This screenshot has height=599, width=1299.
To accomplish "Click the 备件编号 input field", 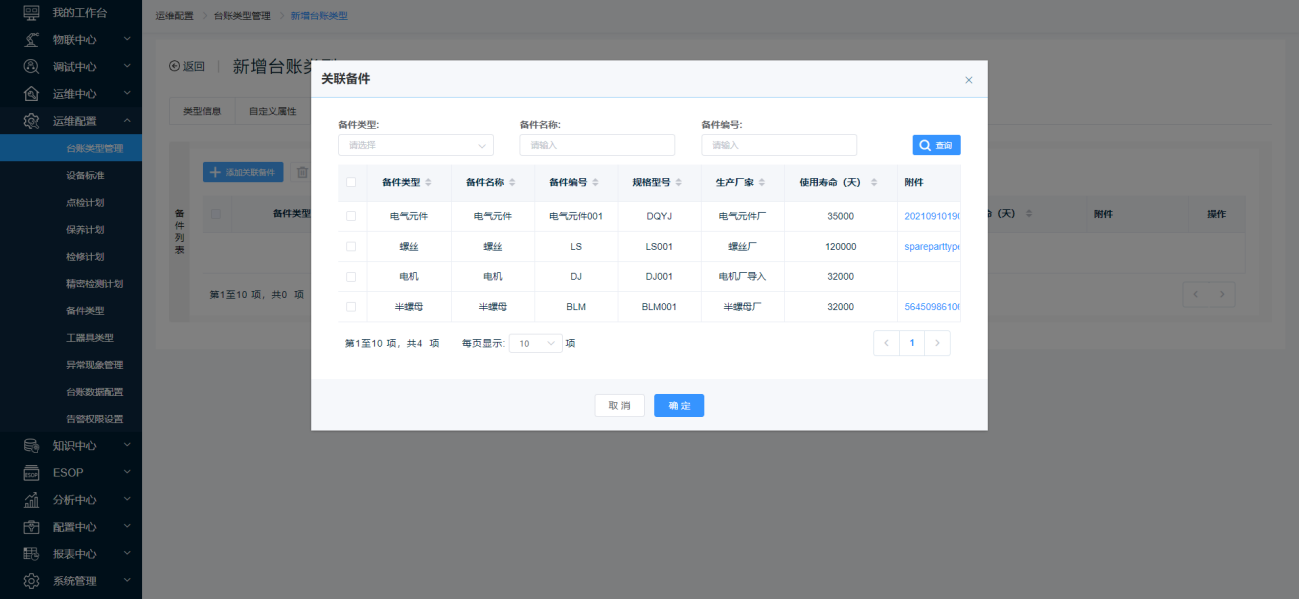I will (779, 145).
